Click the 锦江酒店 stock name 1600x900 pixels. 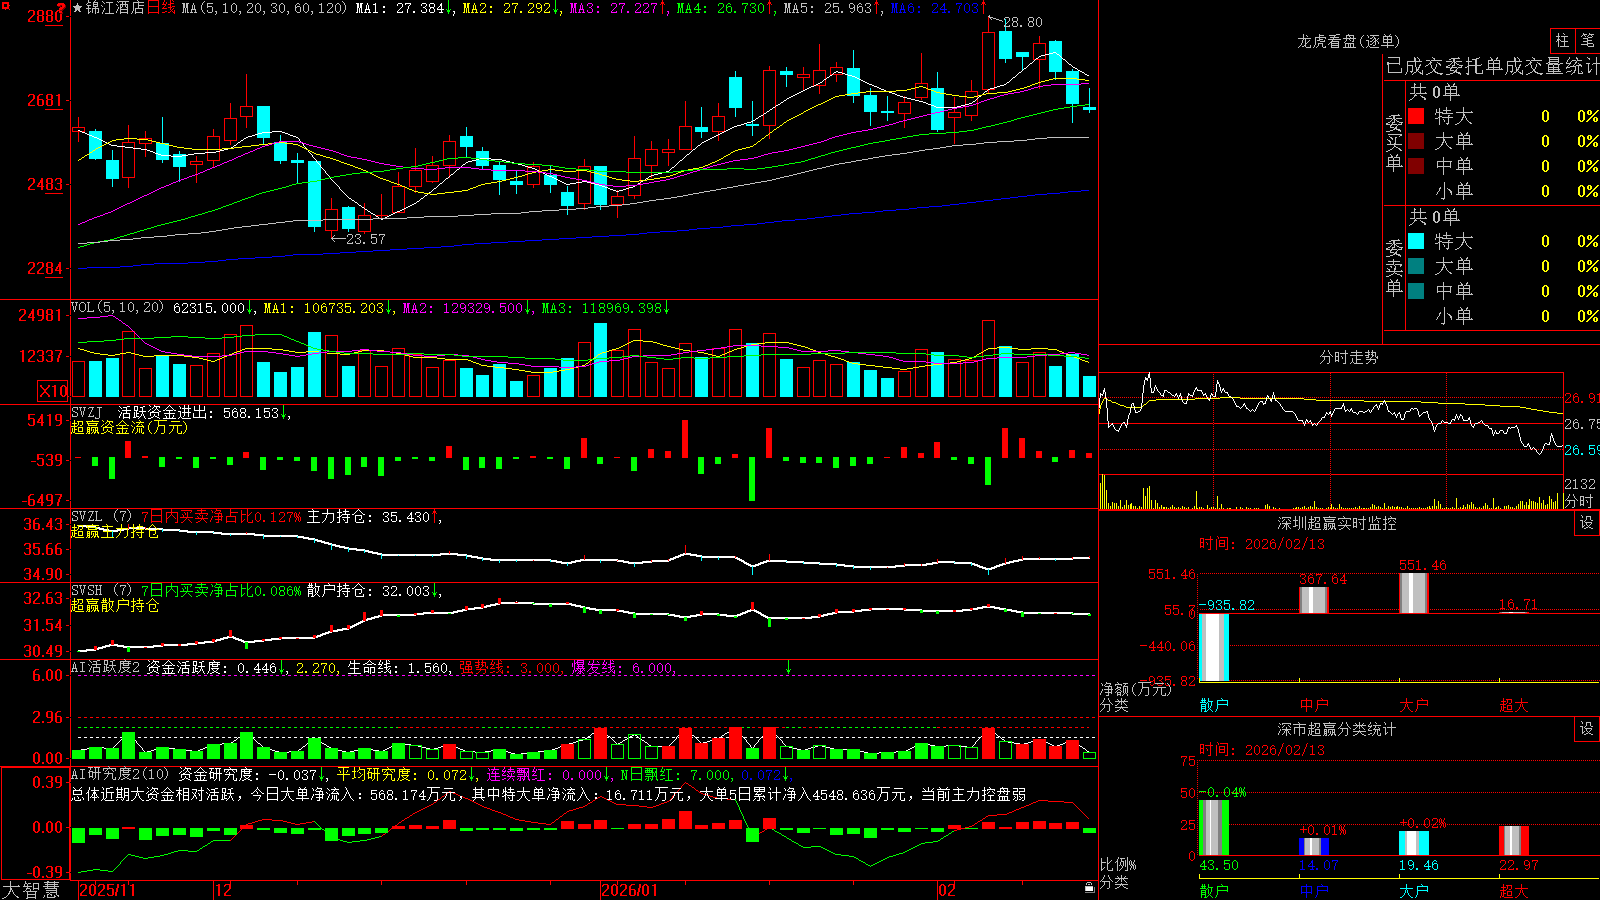tap(115, 8)
